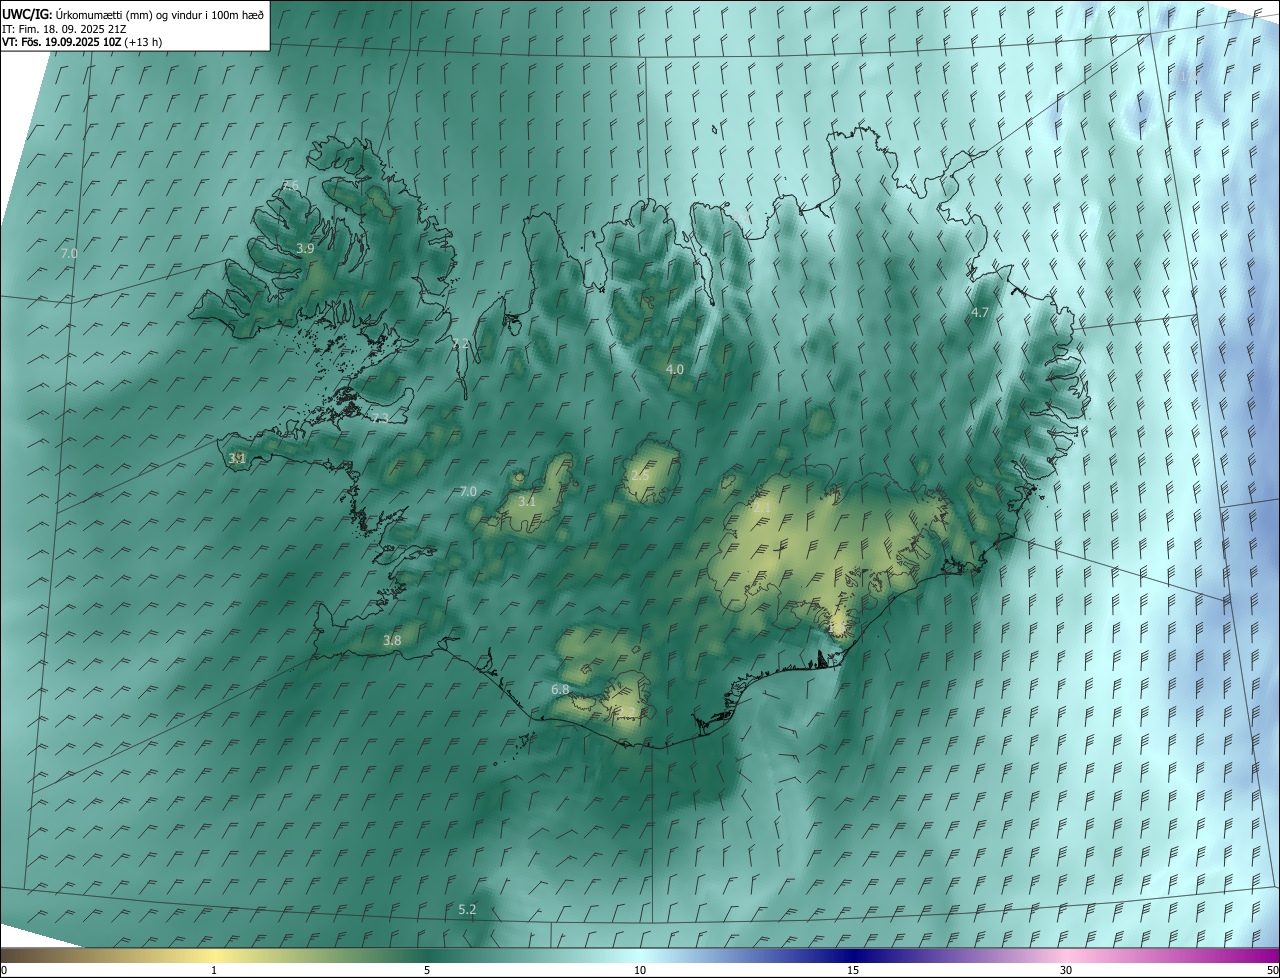1280x978 pixels.
Task: Click the '6.8' value near the south coast
Action: click(x=560, y=689)
